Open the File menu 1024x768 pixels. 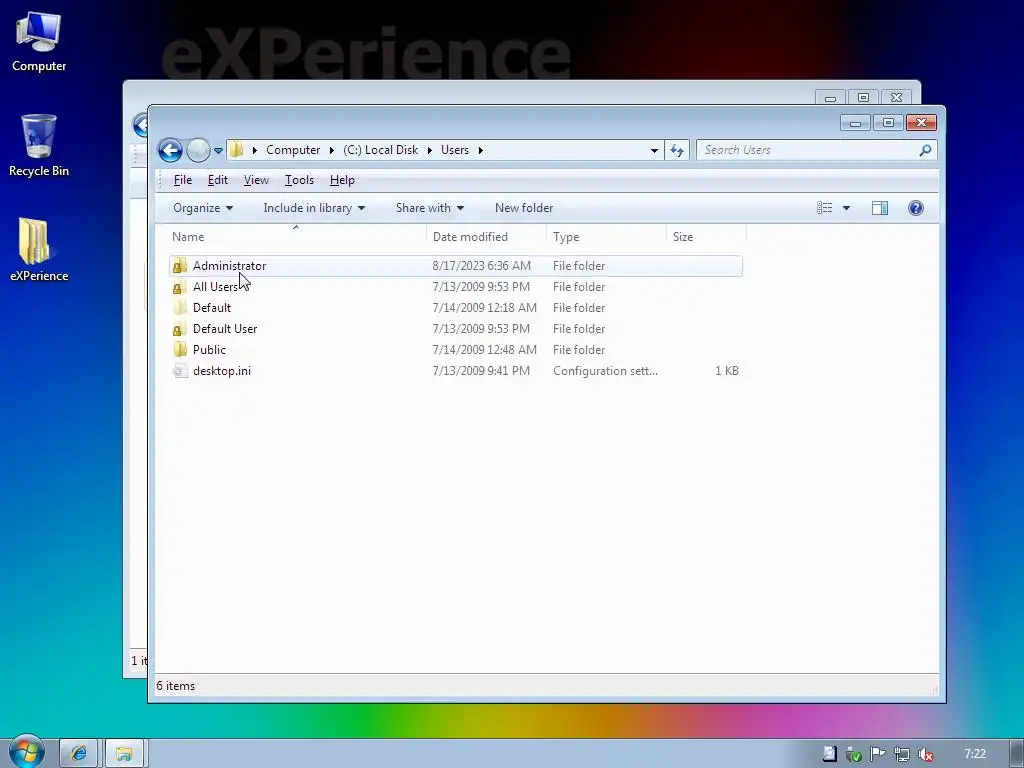(183, 180)
